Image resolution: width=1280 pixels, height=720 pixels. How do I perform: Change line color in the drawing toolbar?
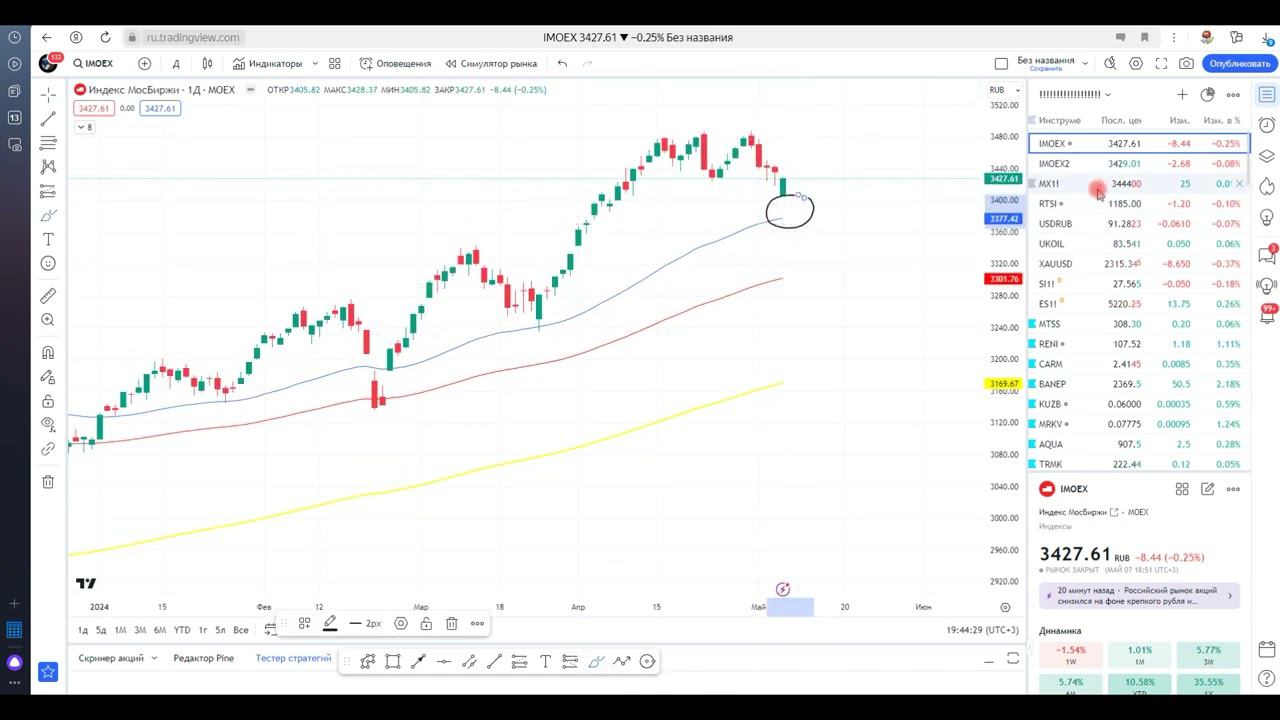[x=329, y=623]
